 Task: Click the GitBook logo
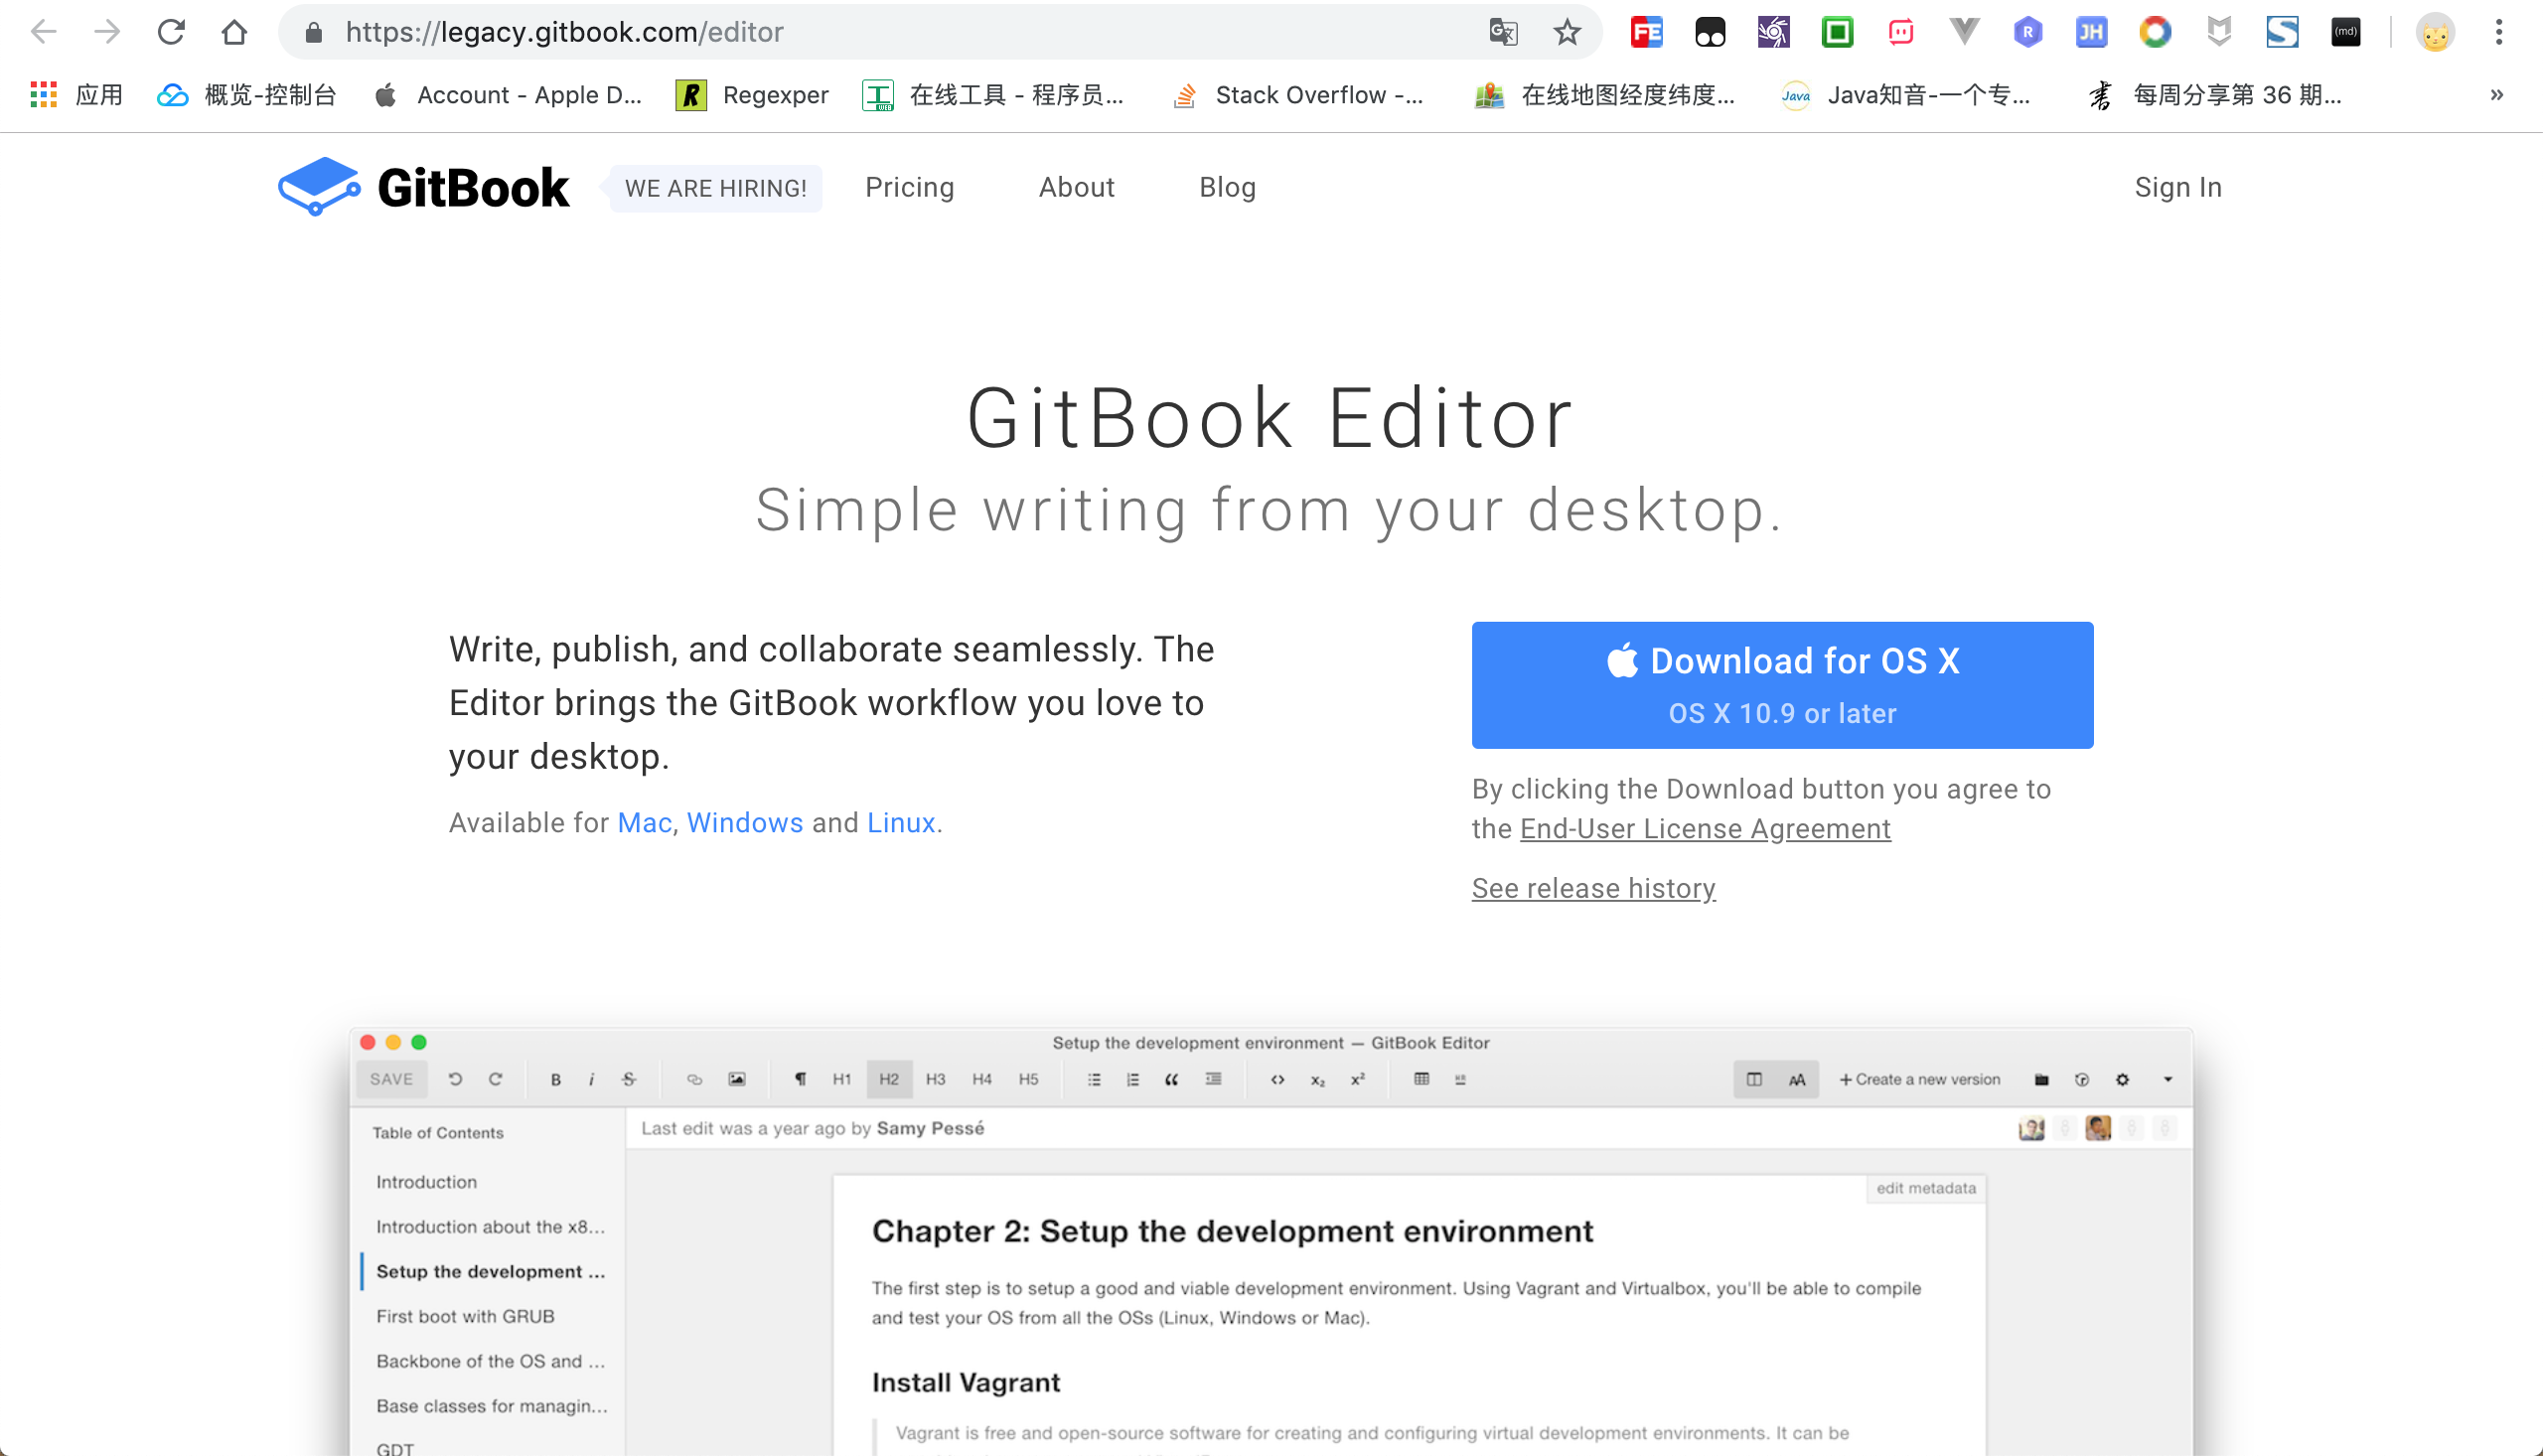[424, 187]
